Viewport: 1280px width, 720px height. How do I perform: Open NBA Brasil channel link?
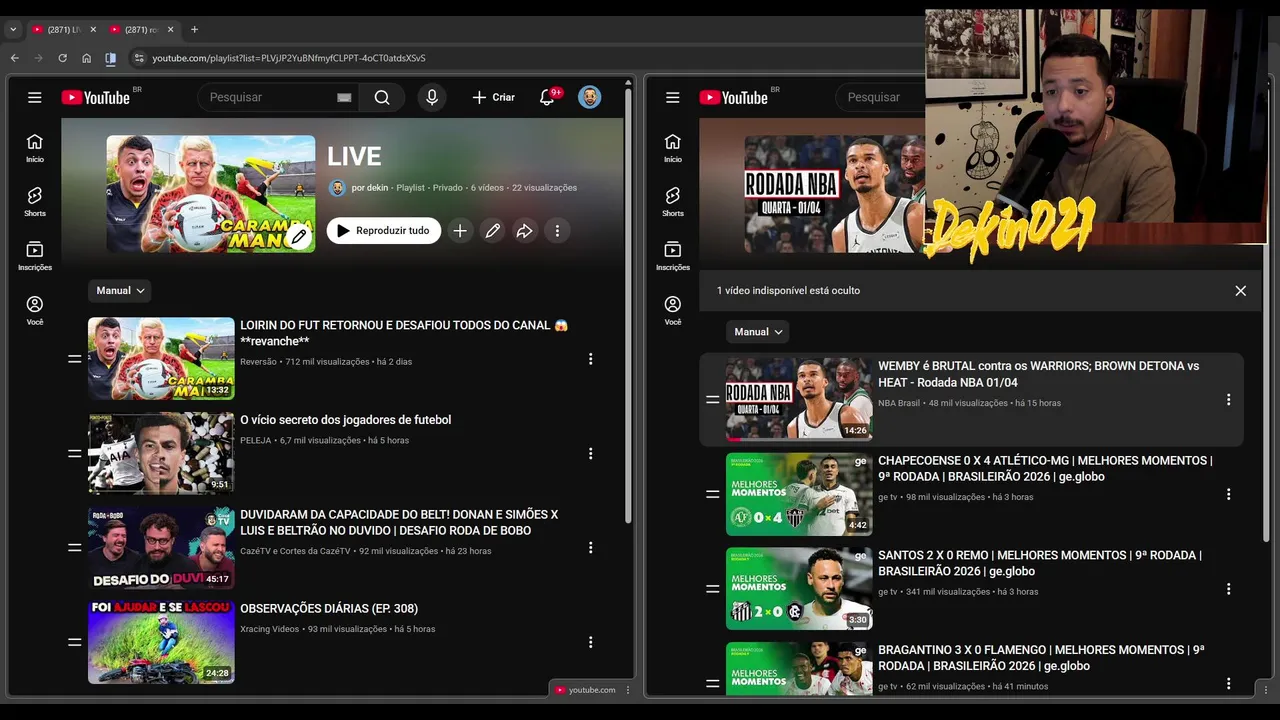[899, 403]
